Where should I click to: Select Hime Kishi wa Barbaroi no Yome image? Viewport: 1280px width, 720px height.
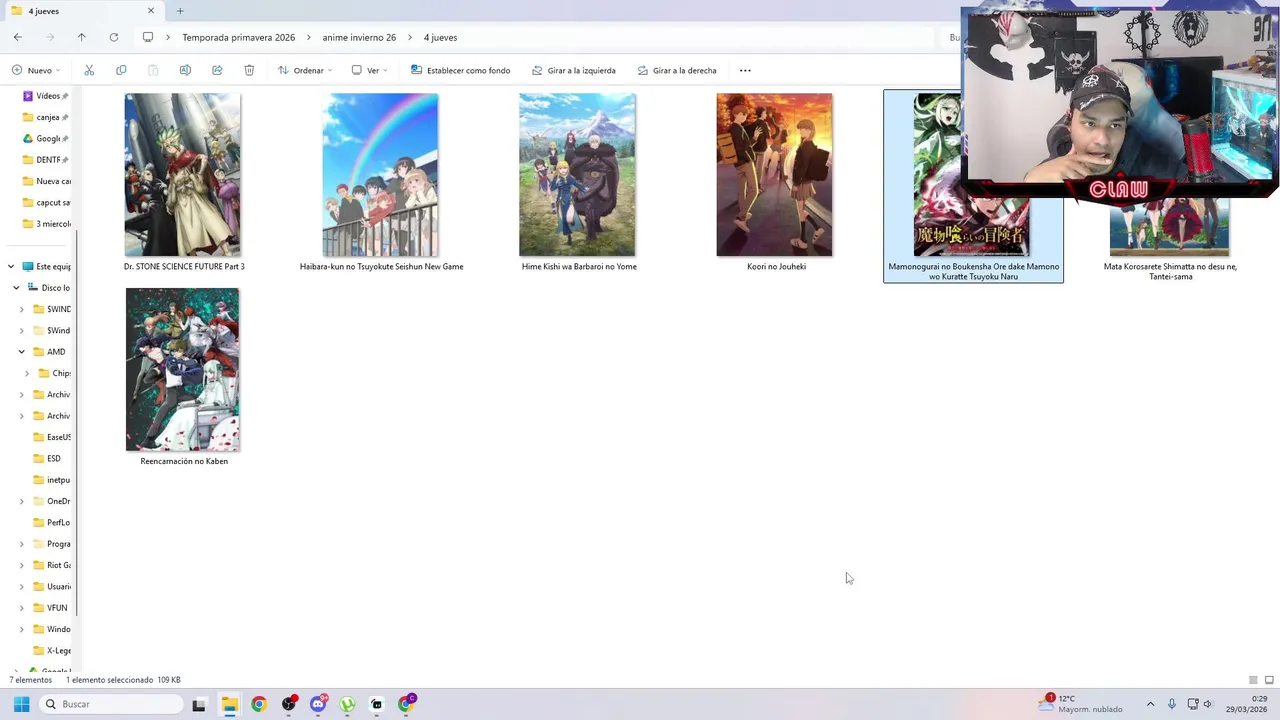coord(577,175)
